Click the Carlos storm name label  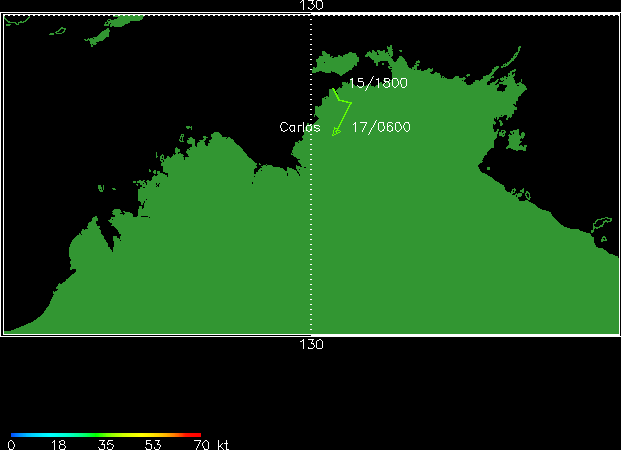[x=300, y=127]
